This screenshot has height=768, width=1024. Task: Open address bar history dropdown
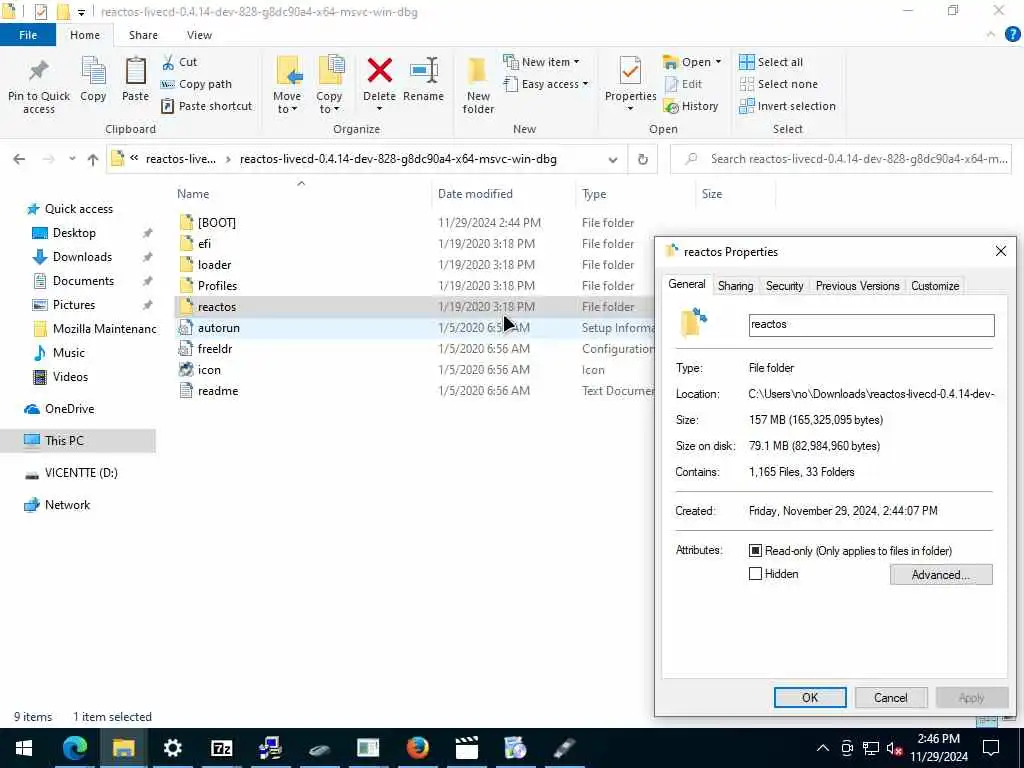pyautogui.click(x=613, y=159)
